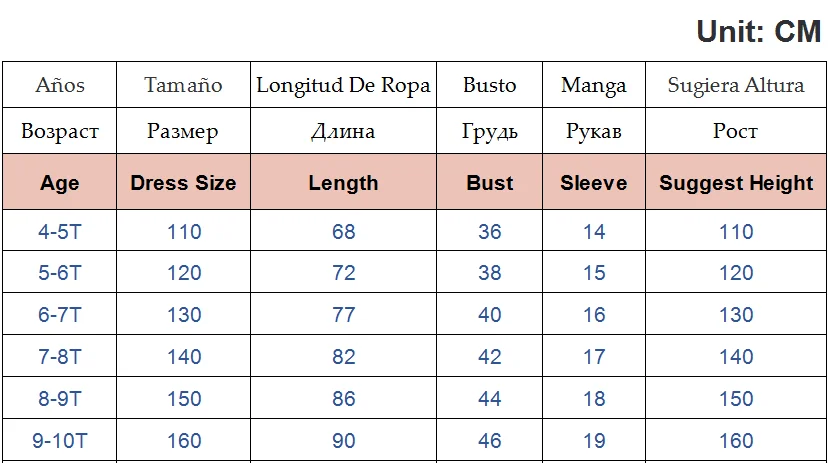Click the Spanish 'Sugiera Altura' cell
This screenshot has width=830, height=463.
pos(736,85)
